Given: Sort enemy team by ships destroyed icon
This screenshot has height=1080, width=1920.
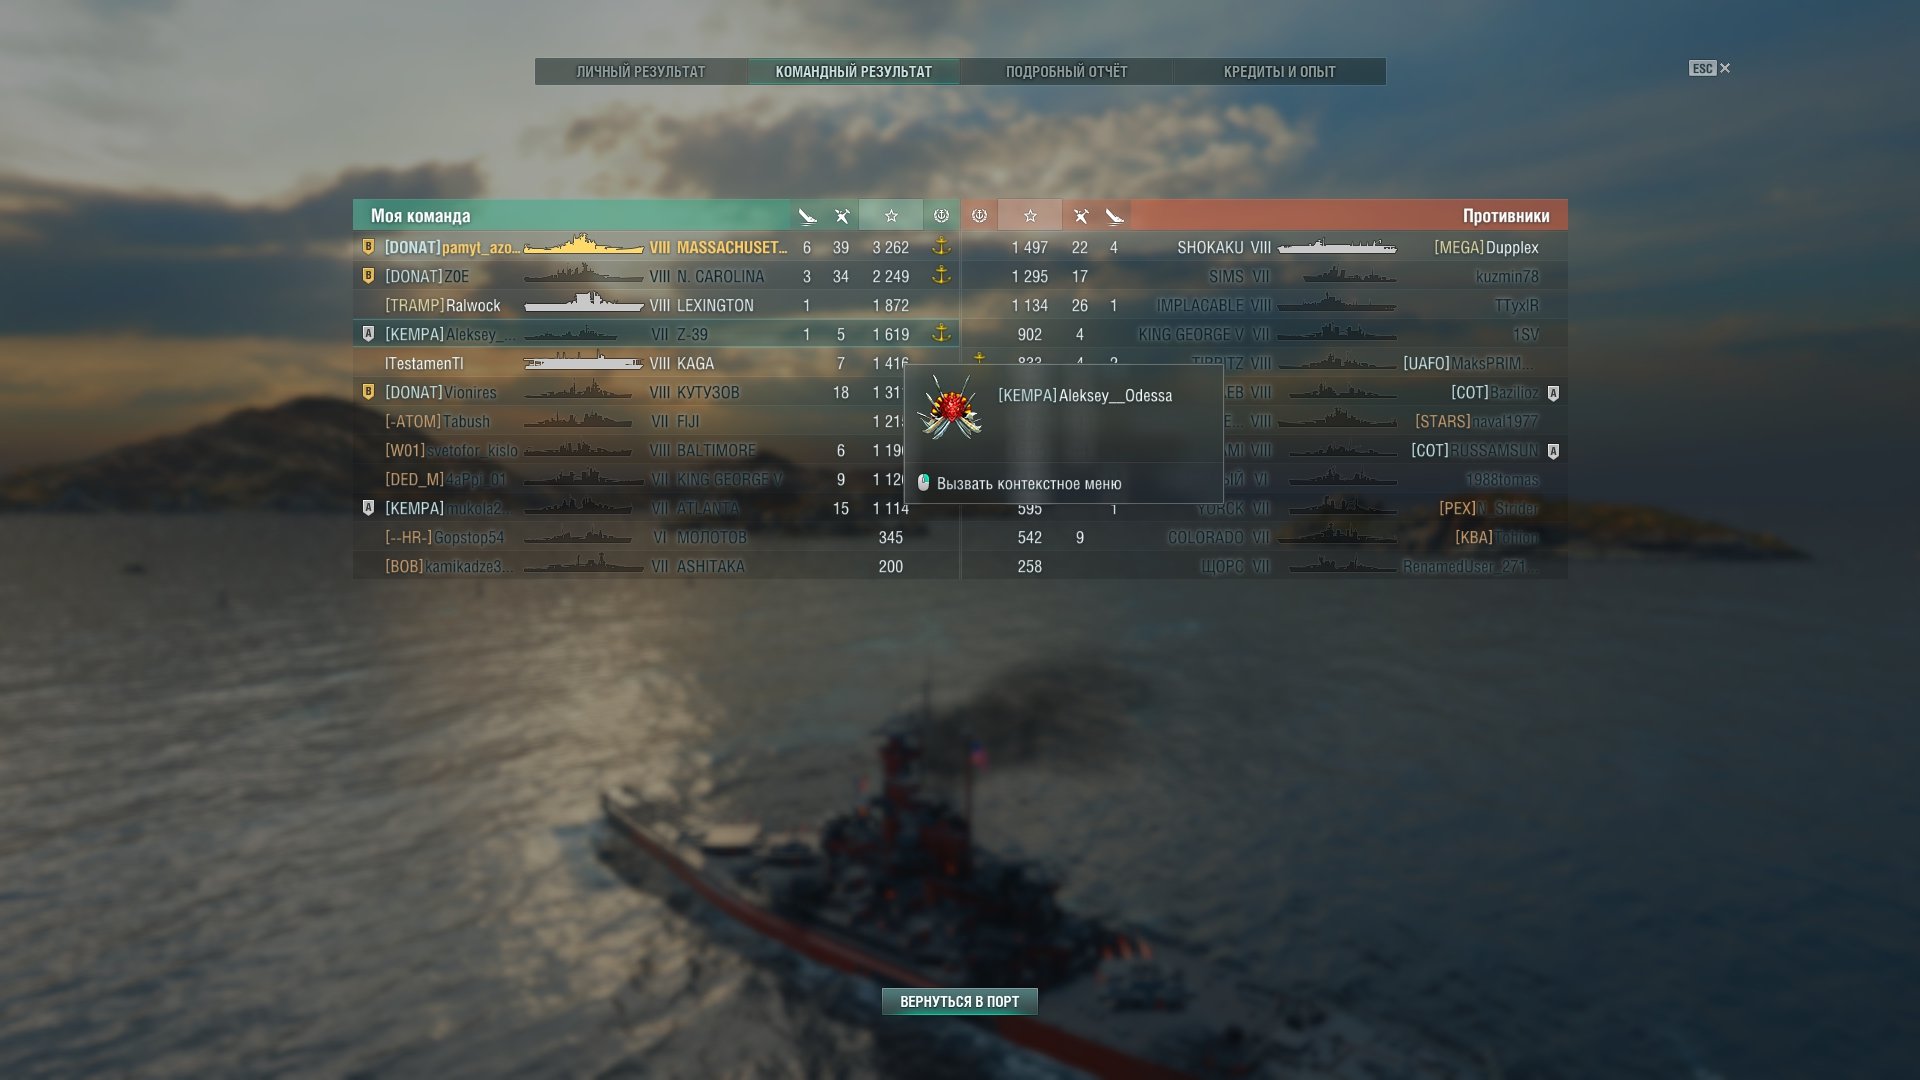Looking at the screenshot, I should (1114, 216).
